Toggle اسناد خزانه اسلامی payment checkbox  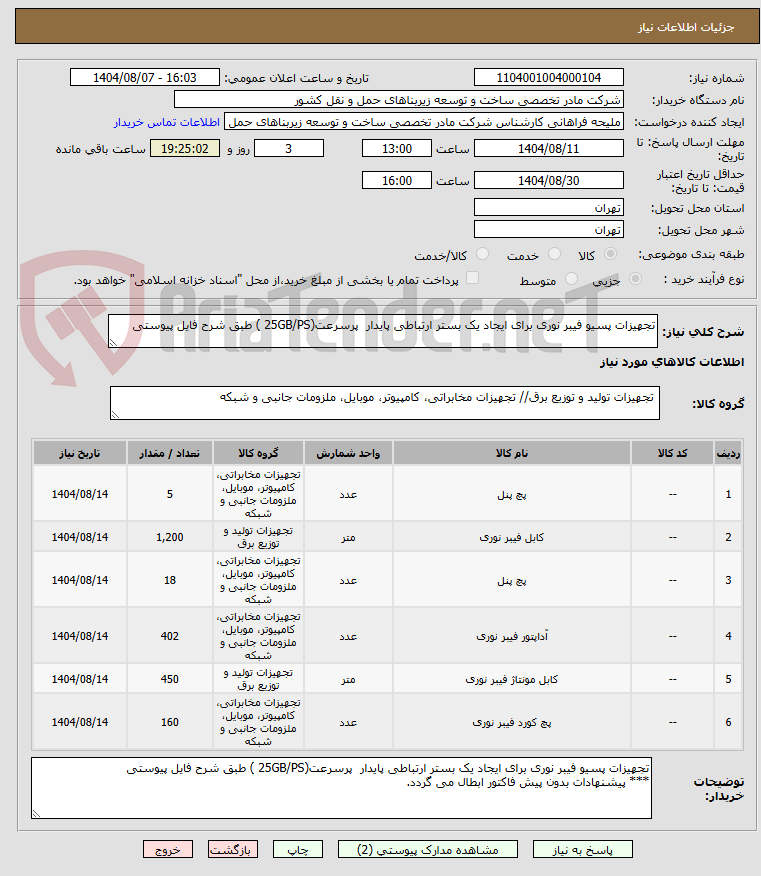pyautogui.click(x=473, y=278)
